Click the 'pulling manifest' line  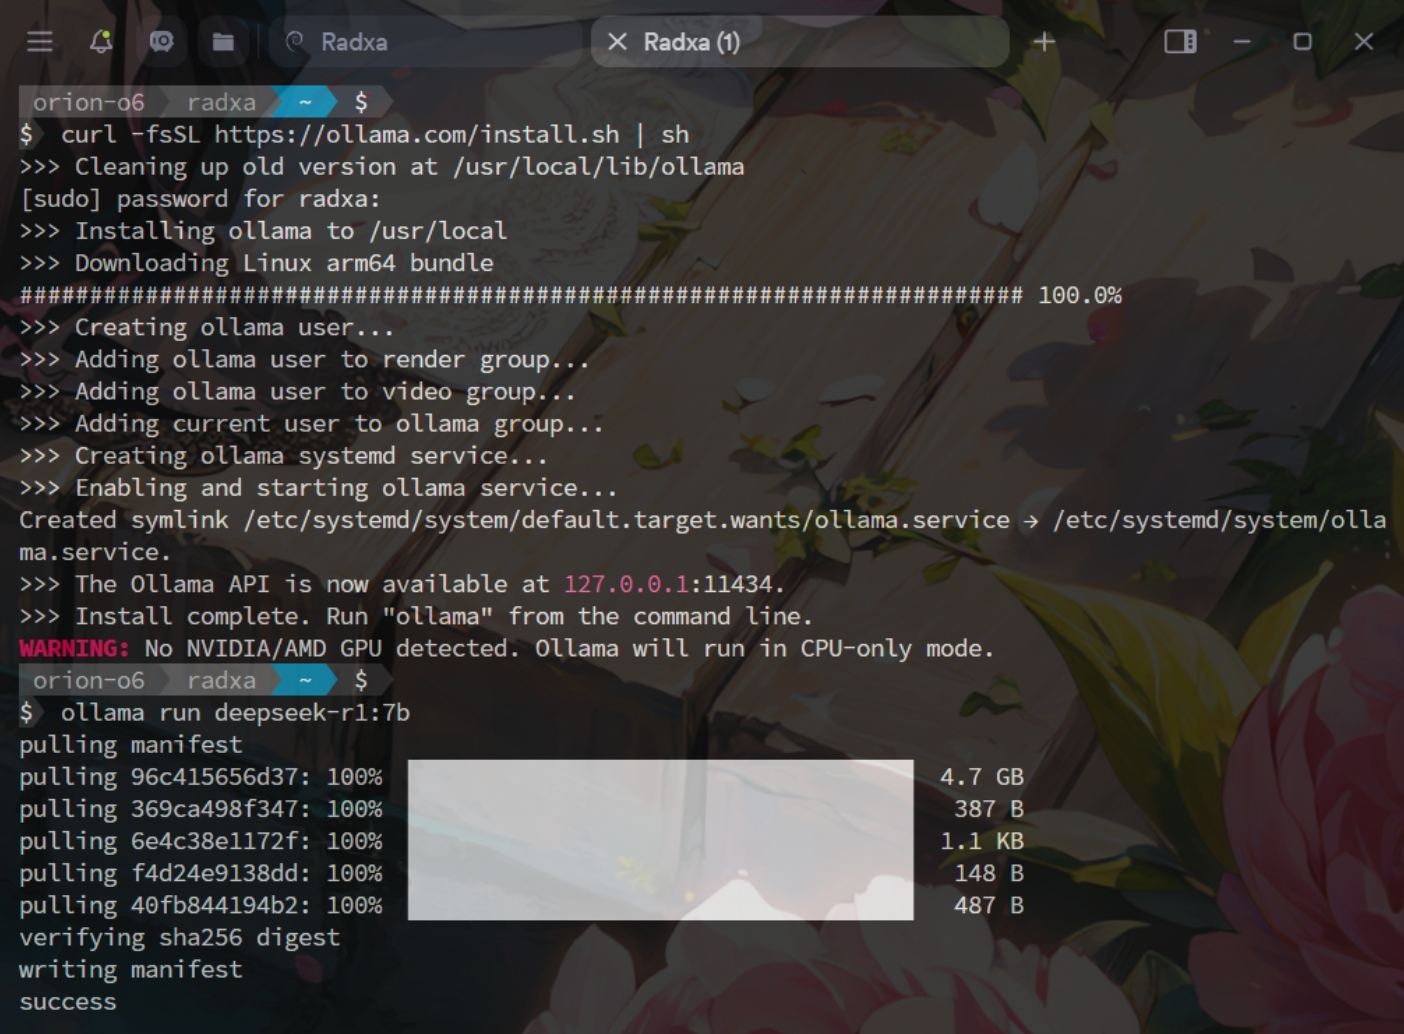pos(131,745)
